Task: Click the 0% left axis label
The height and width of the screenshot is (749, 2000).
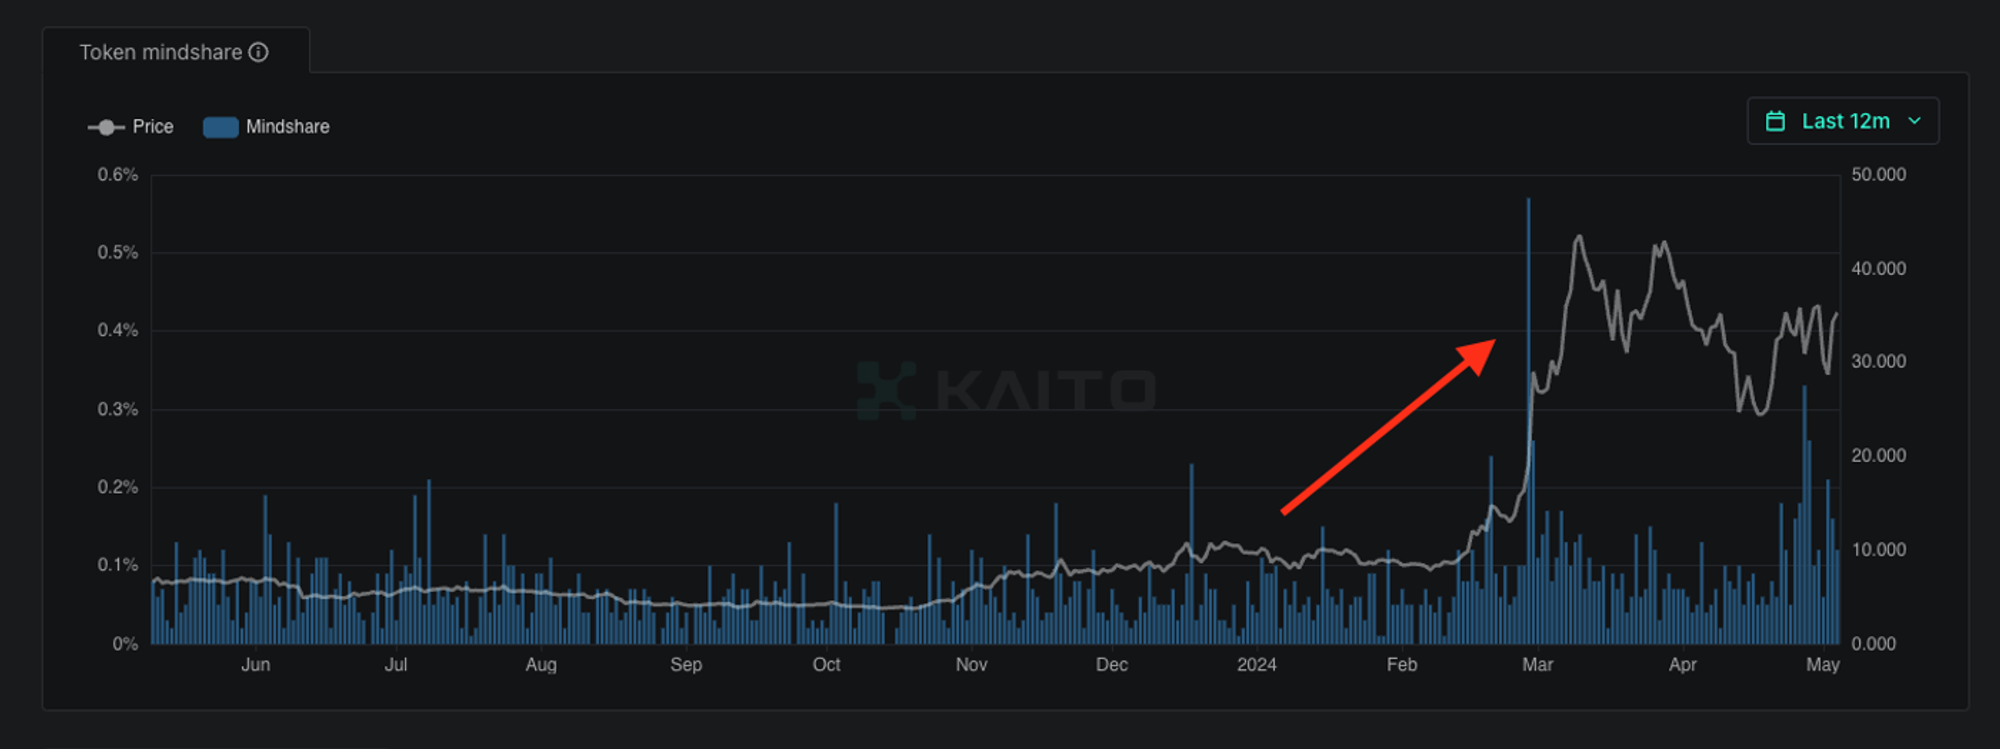Action: (125, 644)
